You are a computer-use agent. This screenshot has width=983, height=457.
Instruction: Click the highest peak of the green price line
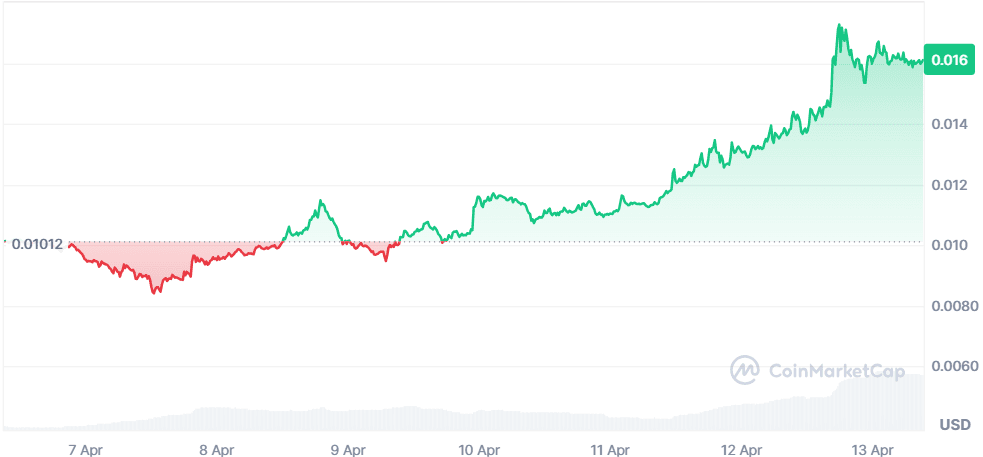pyautogui.click(x=839, y=26)
